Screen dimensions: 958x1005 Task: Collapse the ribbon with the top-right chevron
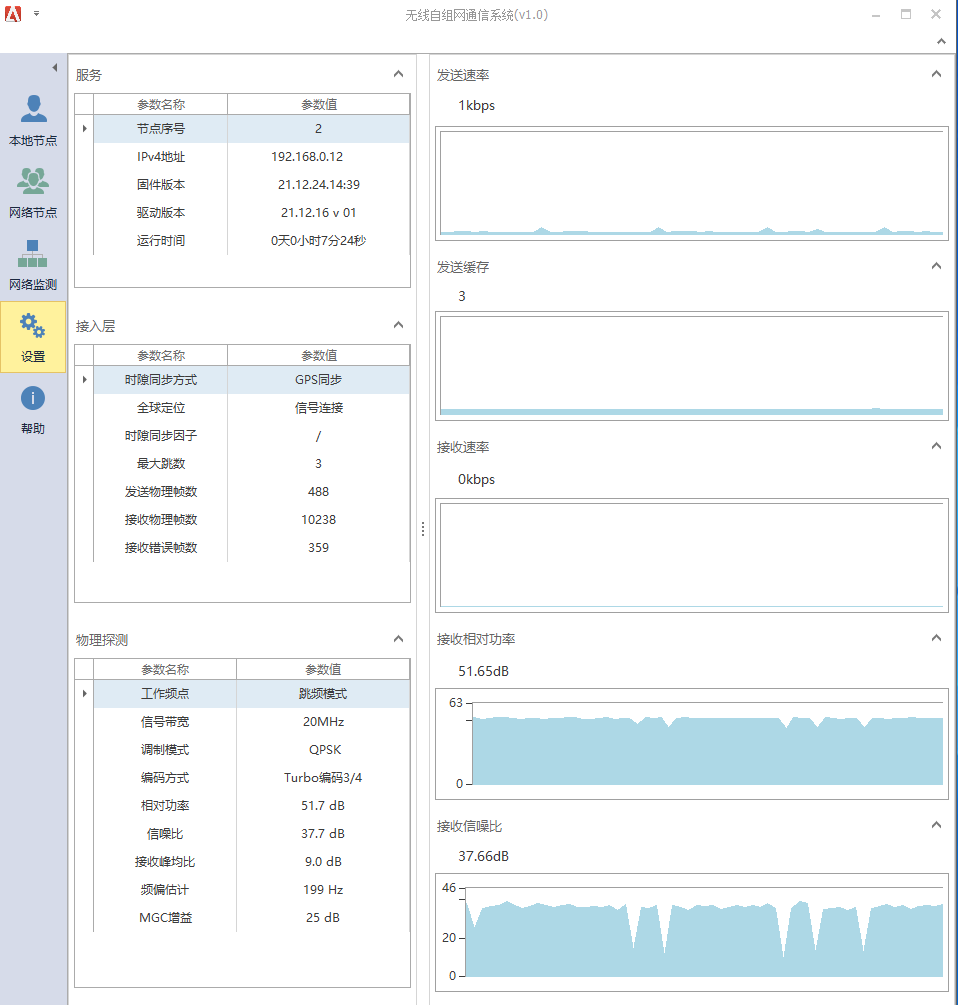click(941, 42)
